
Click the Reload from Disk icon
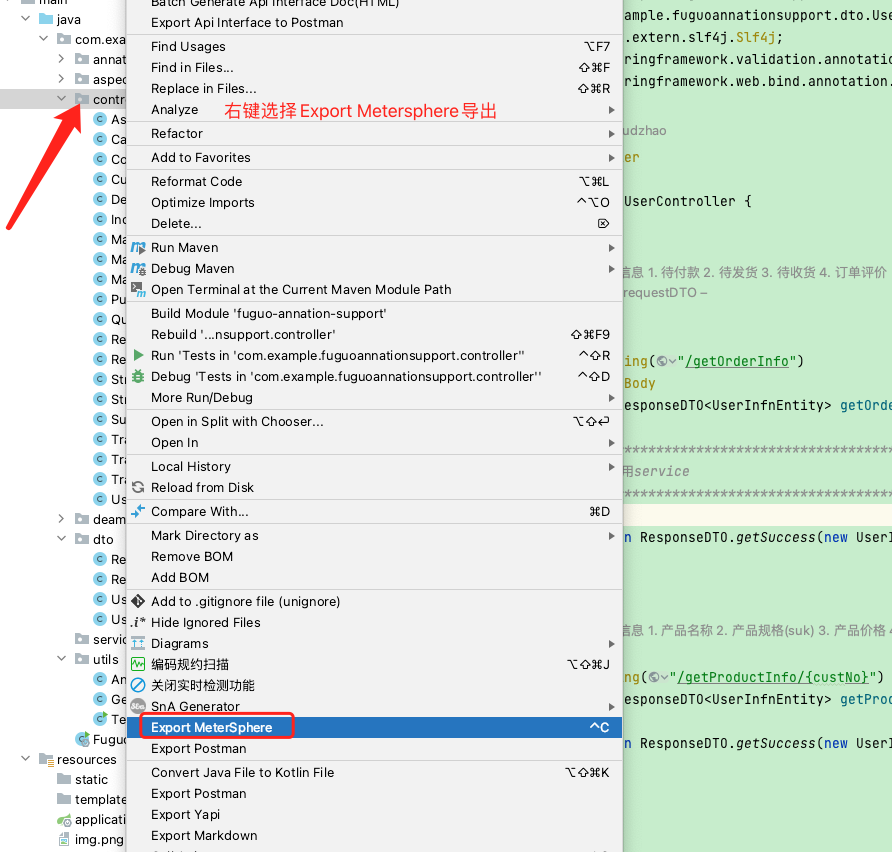(x=138, y=487)
